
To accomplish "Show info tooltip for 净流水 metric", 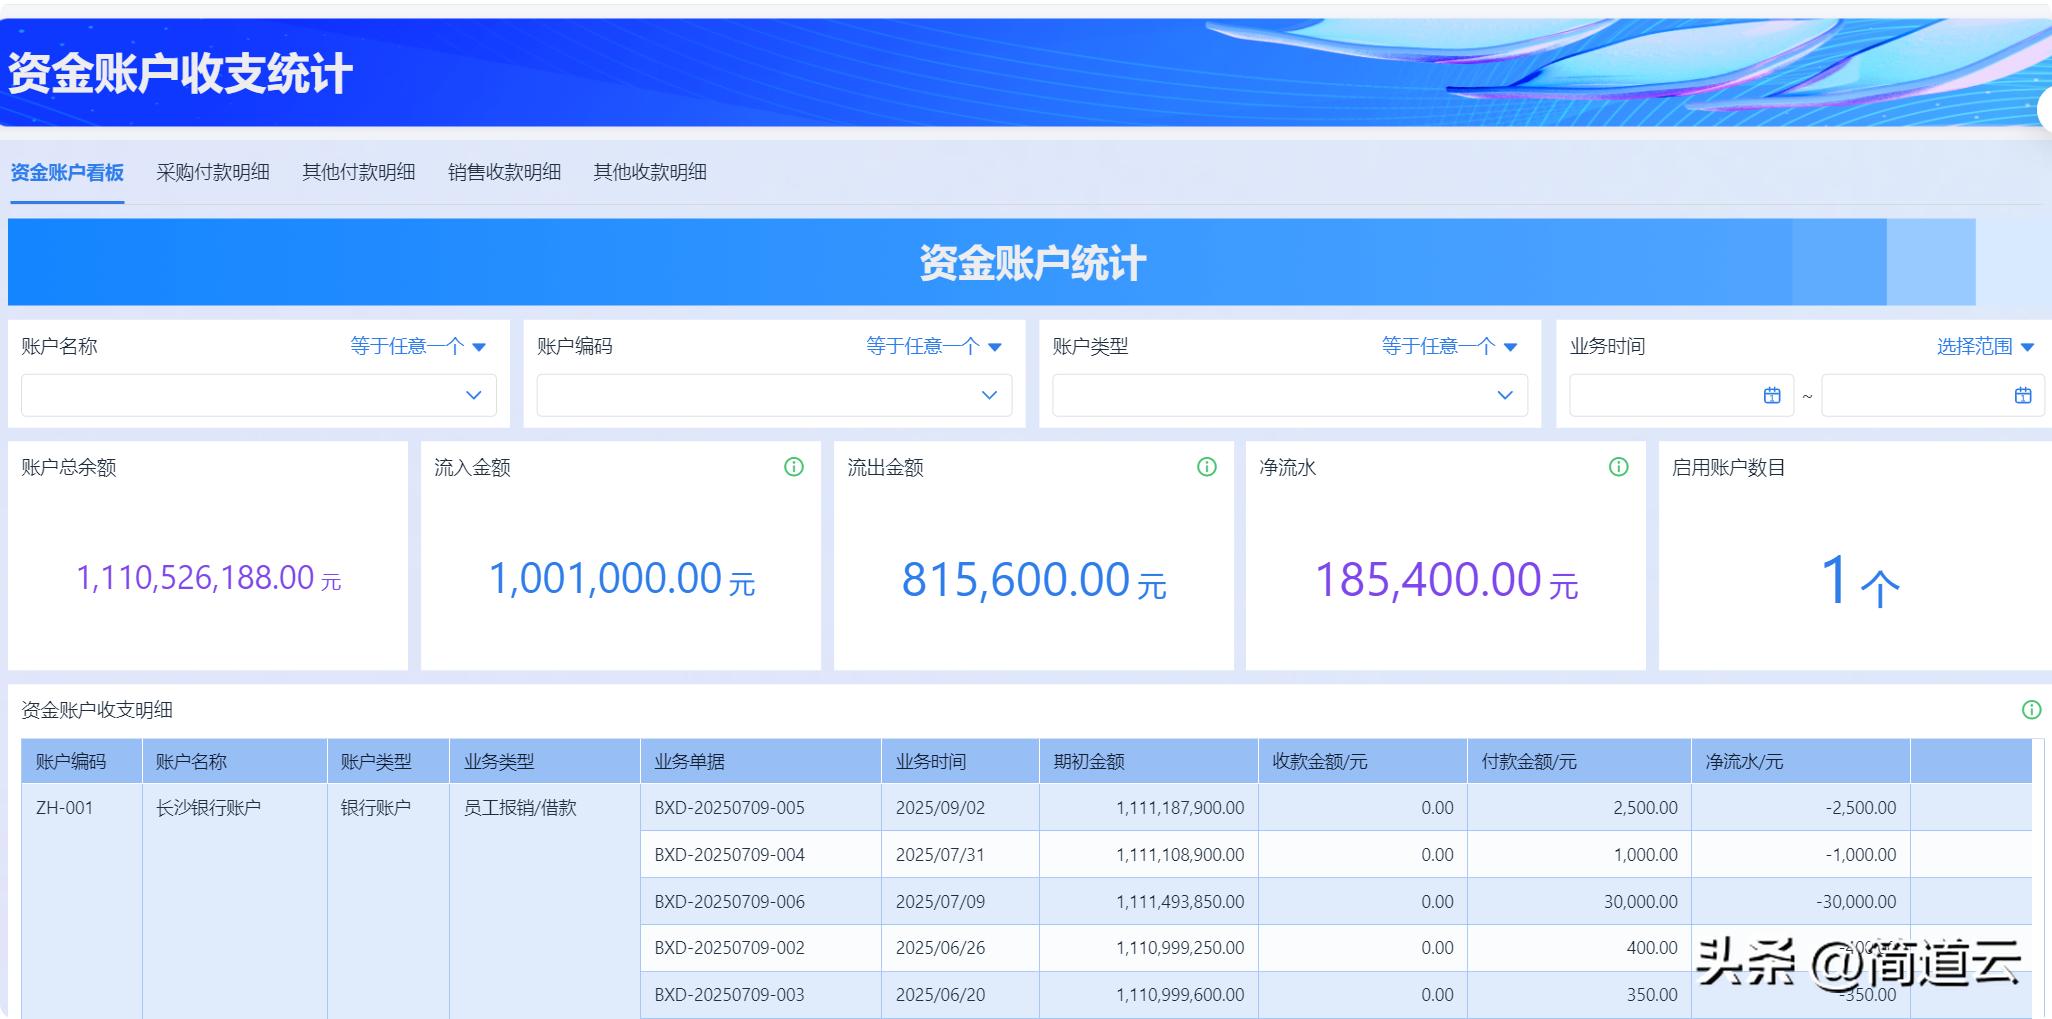I will point(1618,466).
